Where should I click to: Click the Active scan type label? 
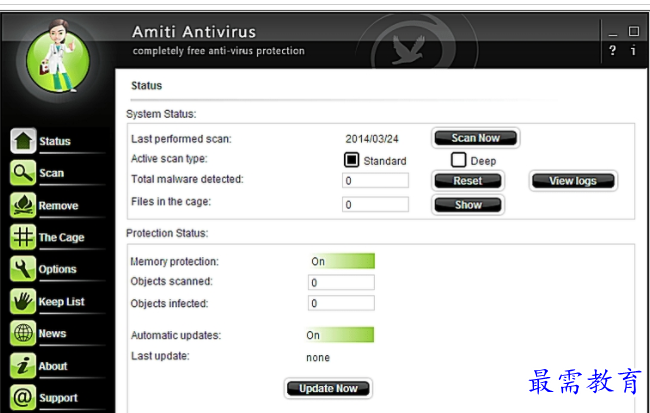[x=169, y=159]
